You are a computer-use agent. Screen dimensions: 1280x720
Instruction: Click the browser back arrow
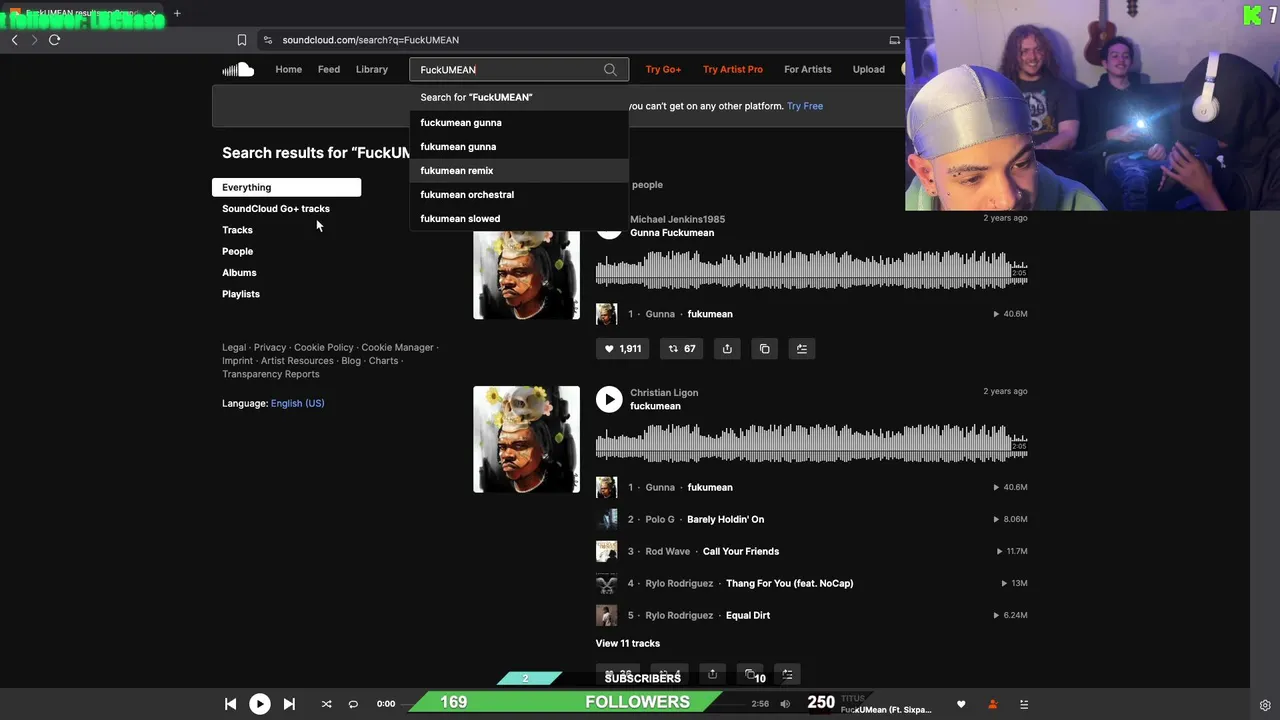pos(14,40)
